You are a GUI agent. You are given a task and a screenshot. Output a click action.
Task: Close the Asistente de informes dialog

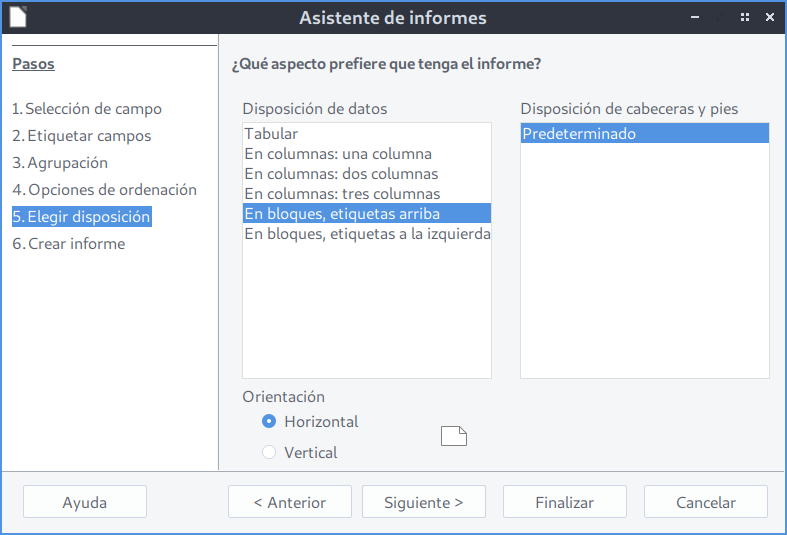point(770,17)
